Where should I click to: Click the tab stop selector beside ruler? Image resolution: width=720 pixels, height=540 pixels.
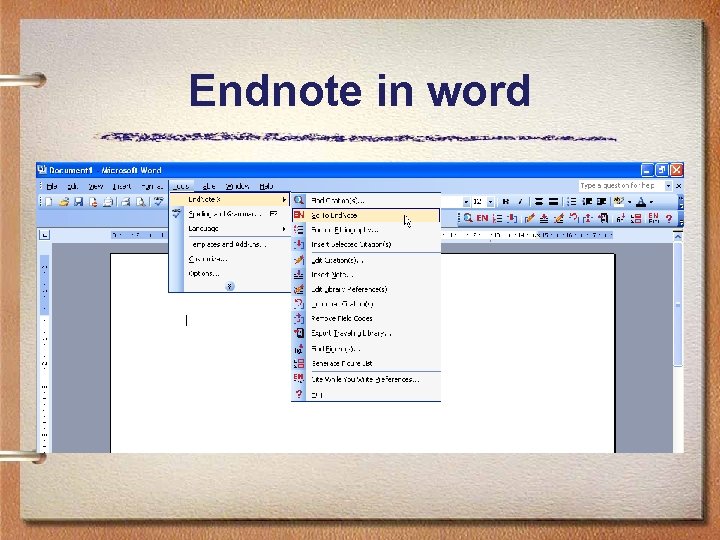[45, 235]
